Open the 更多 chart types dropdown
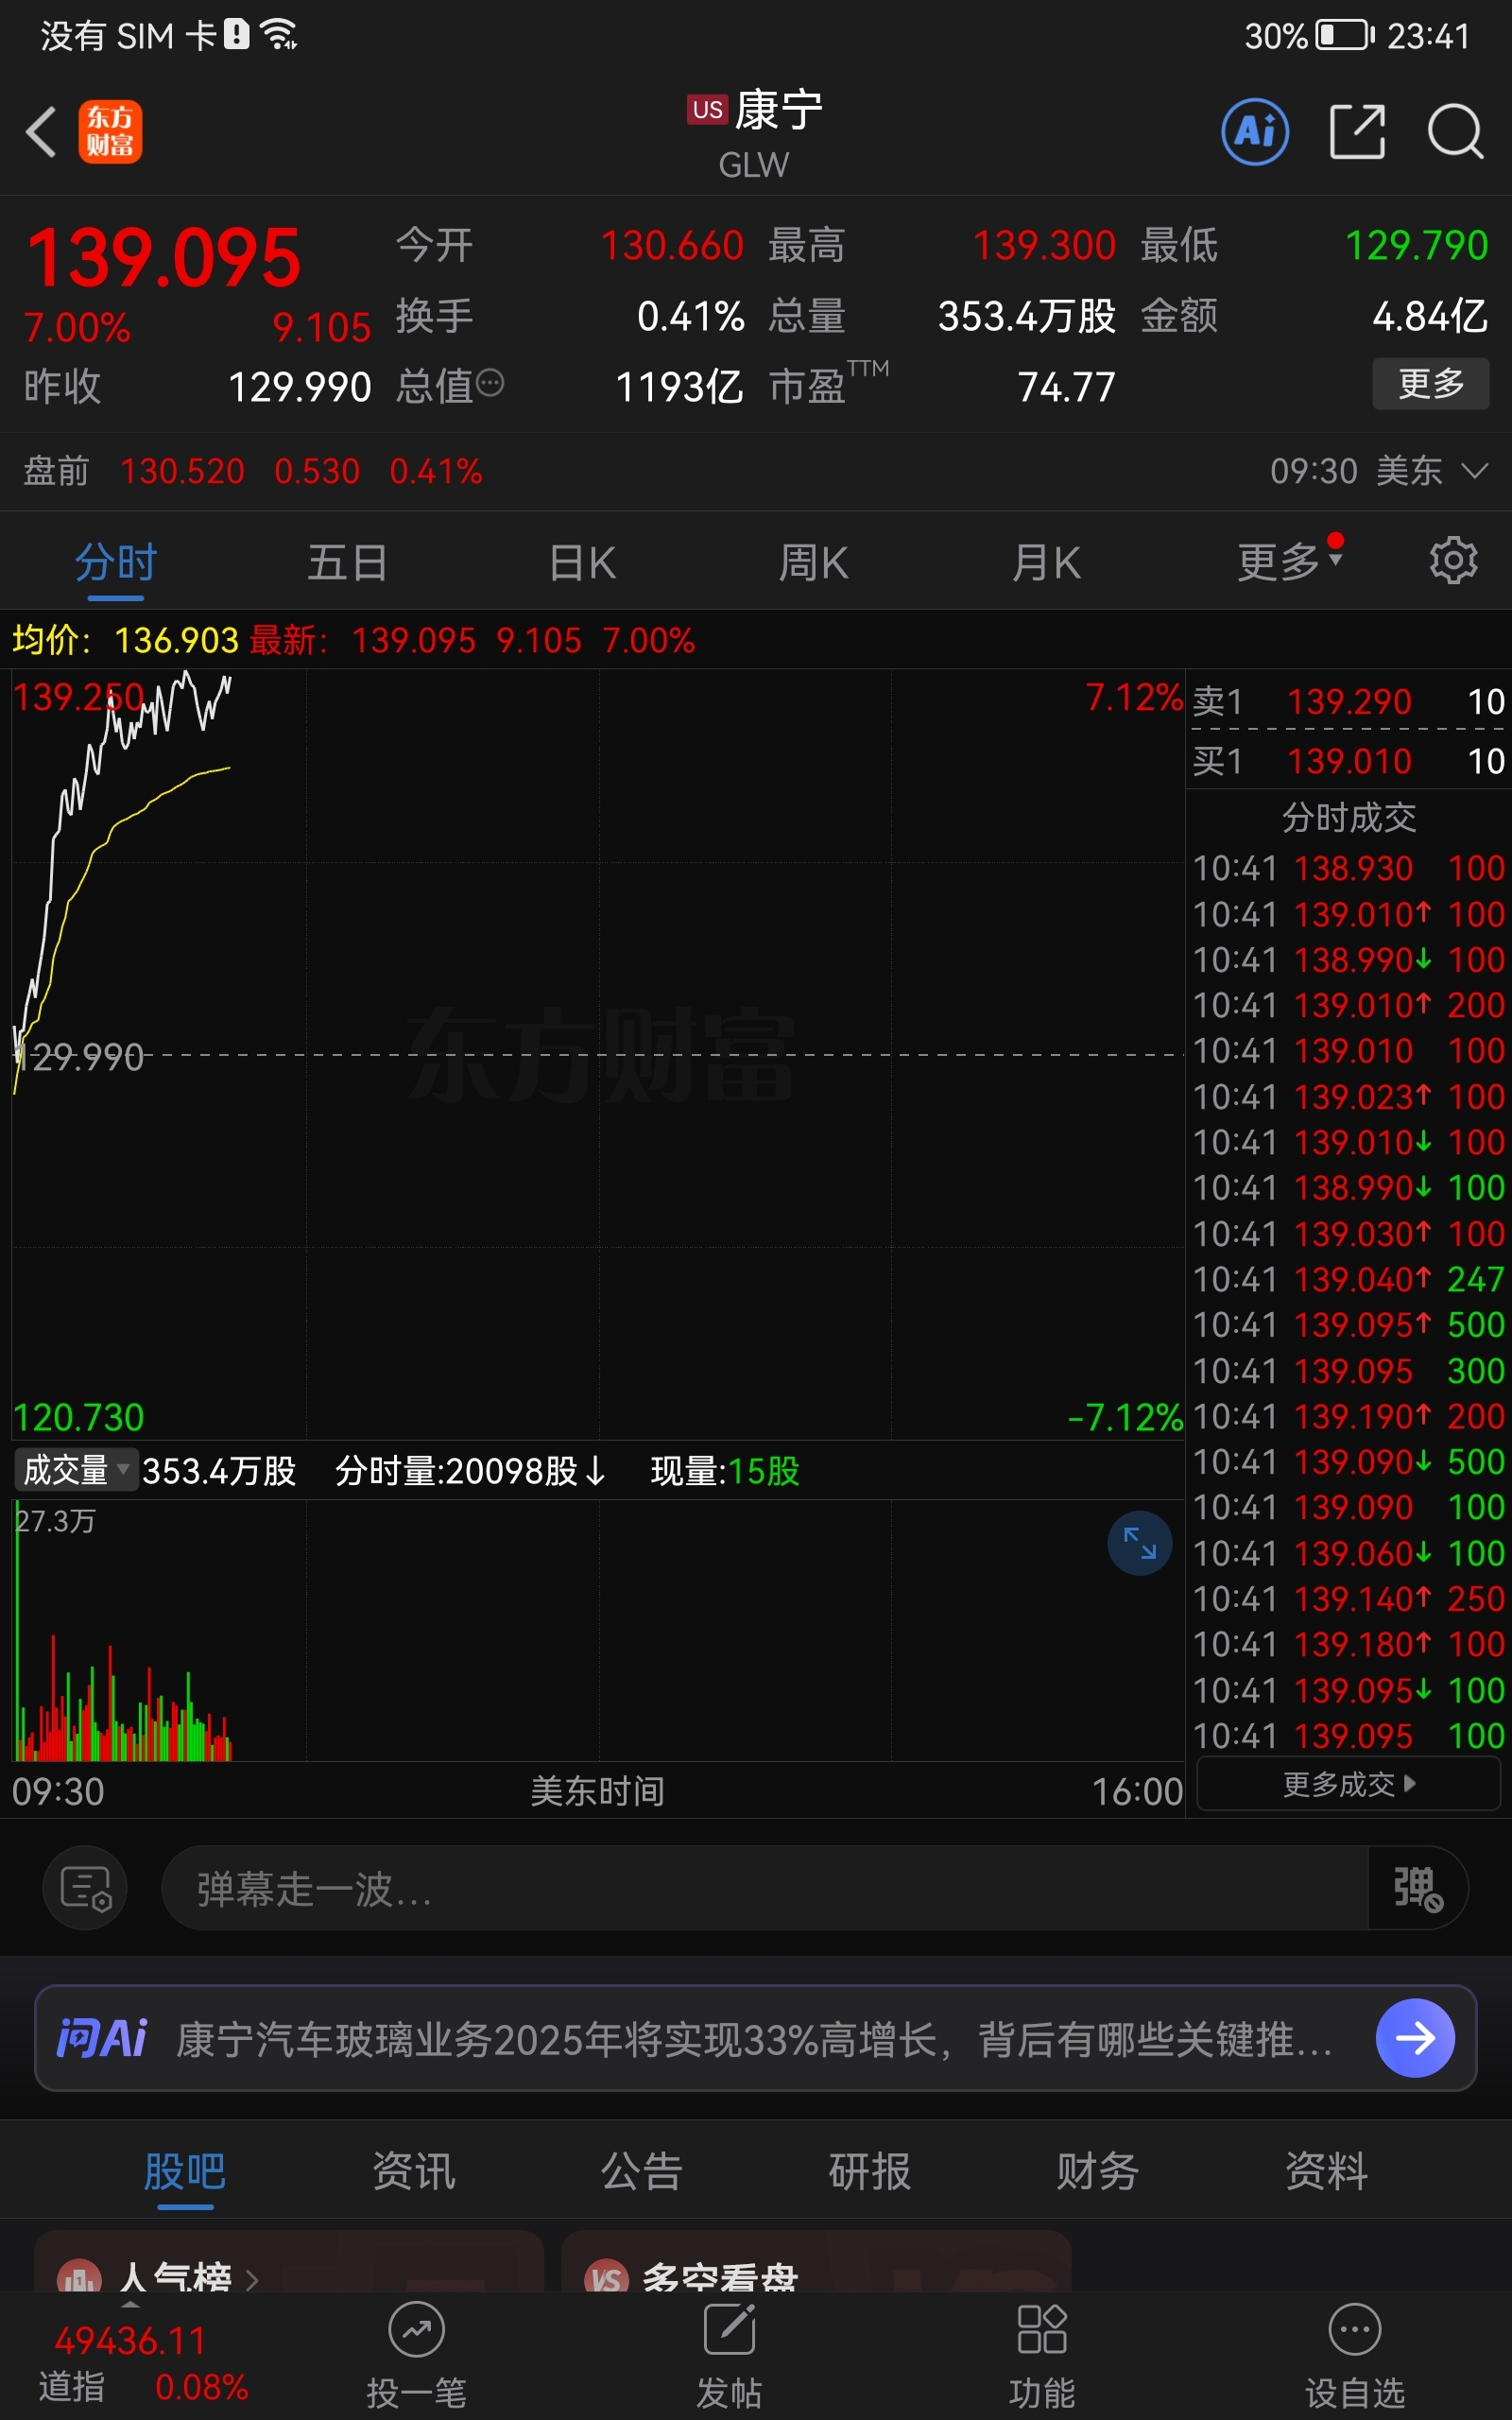 [1290, 562]
